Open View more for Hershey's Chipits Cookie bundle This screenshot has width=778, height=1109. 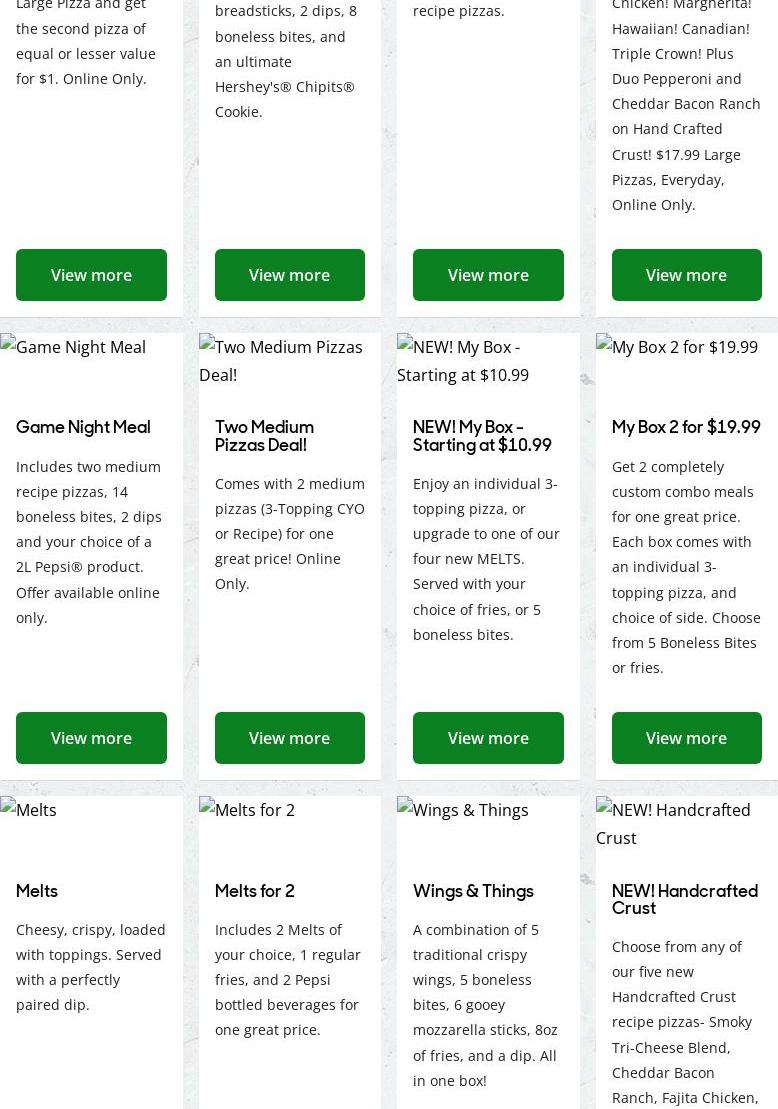[x=289, y=275]
